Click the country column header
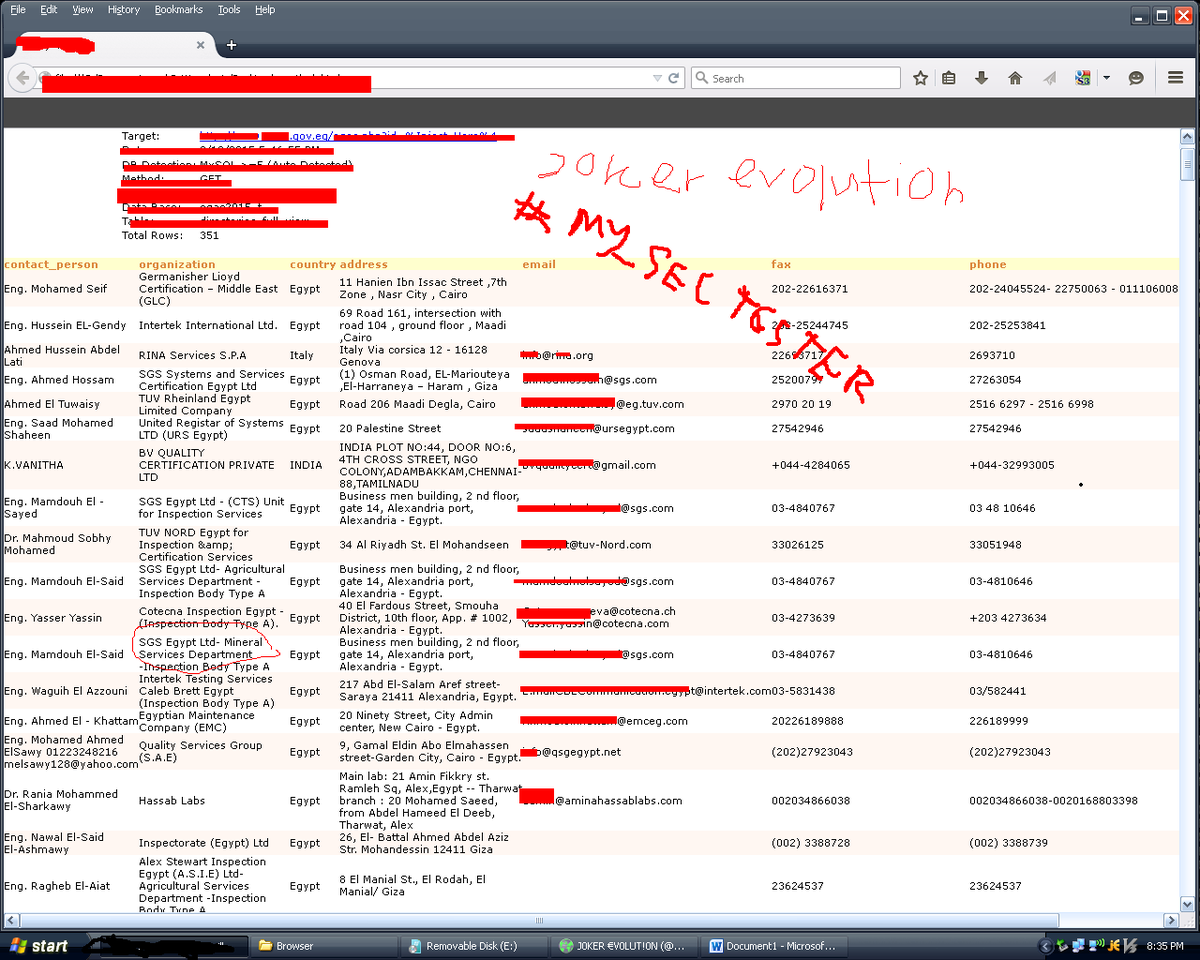 click(312, 264)
